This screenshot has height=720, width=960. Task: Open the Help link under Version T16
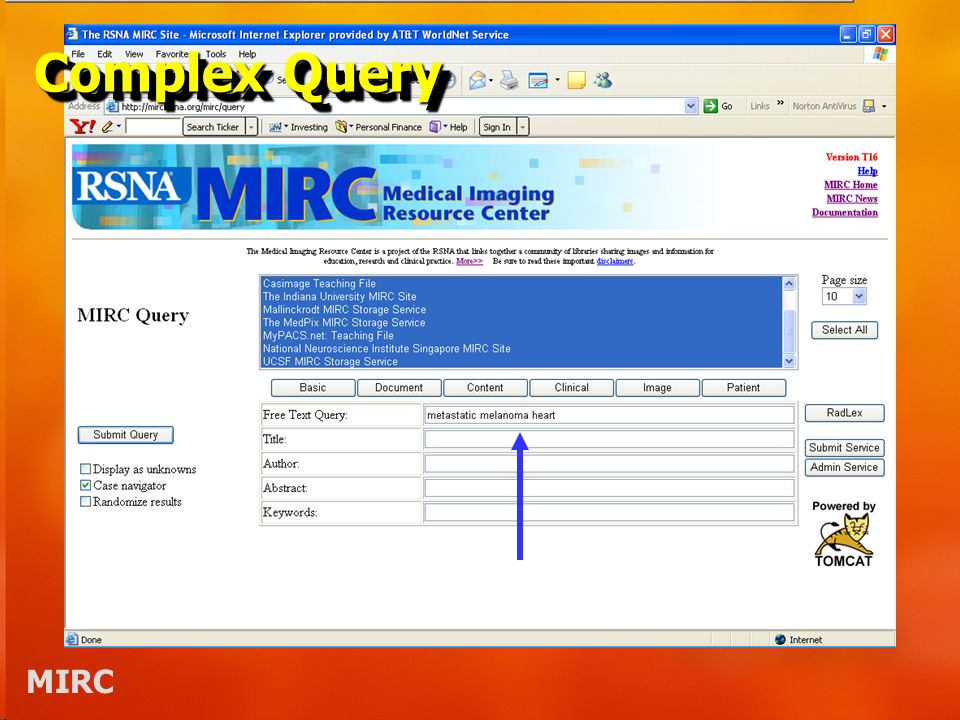(x=868, y=171)
